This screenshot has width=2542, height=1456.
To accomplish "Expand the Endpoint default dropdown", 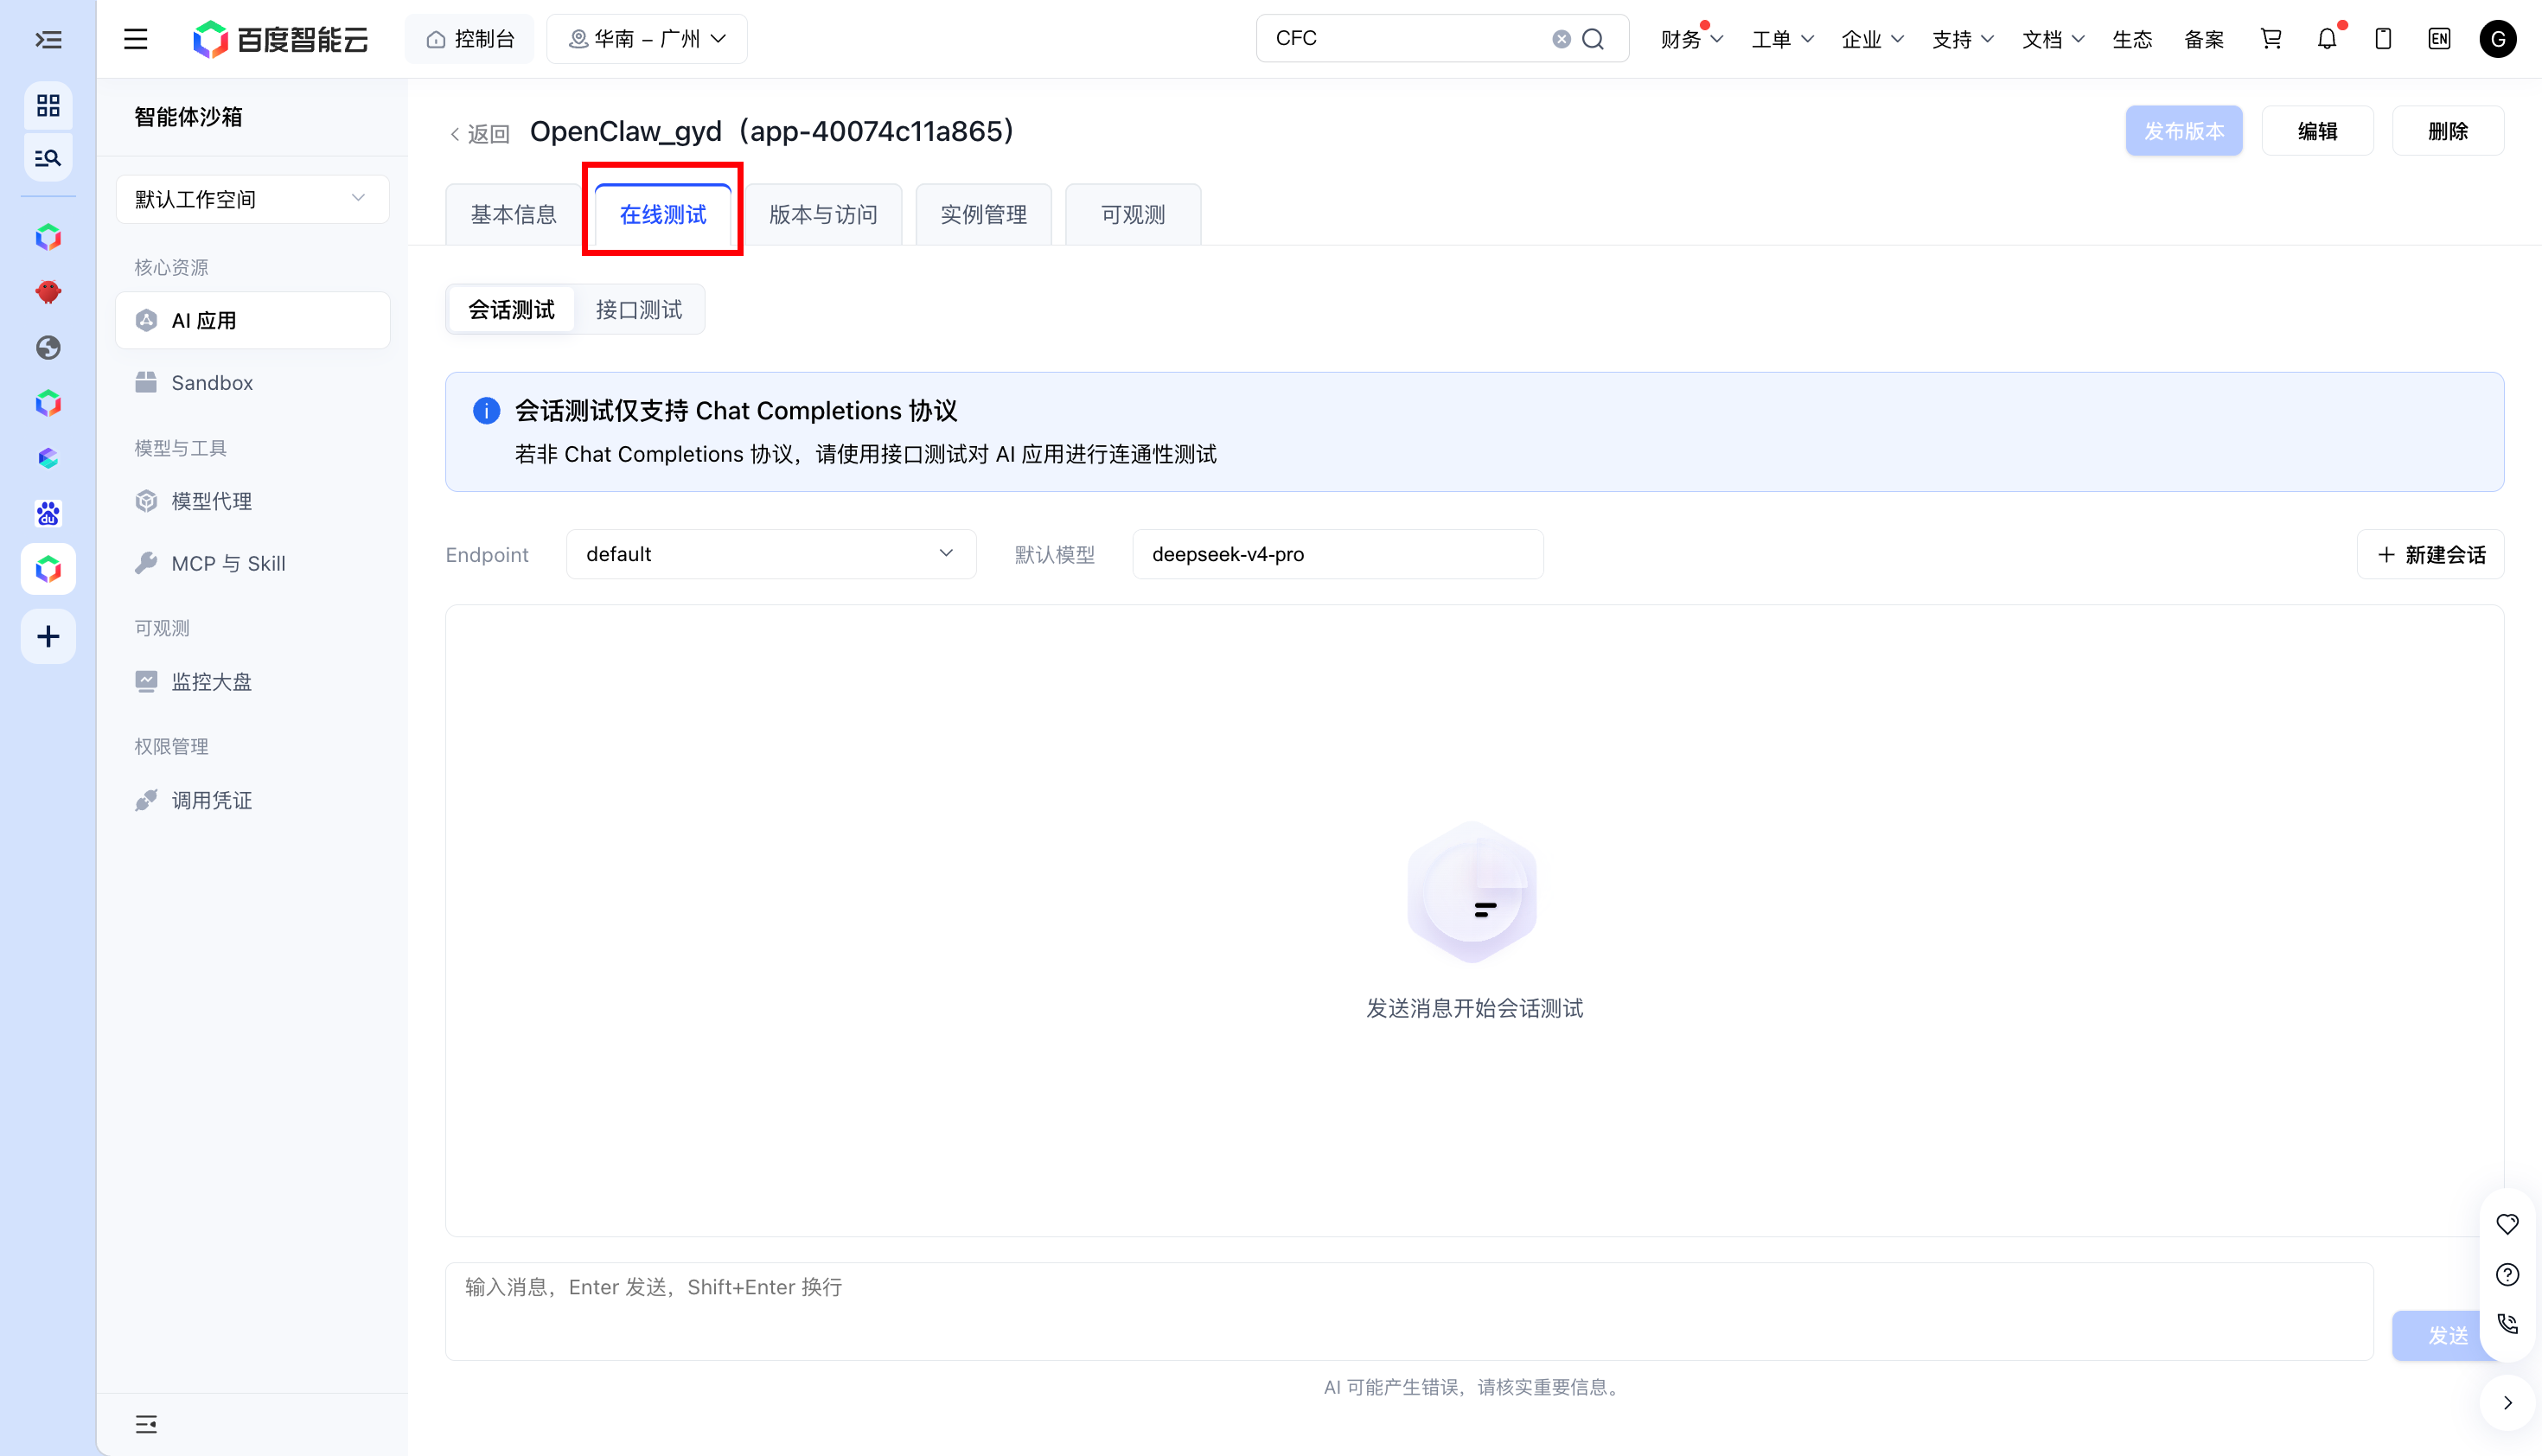I will click(x=770, y=554).
